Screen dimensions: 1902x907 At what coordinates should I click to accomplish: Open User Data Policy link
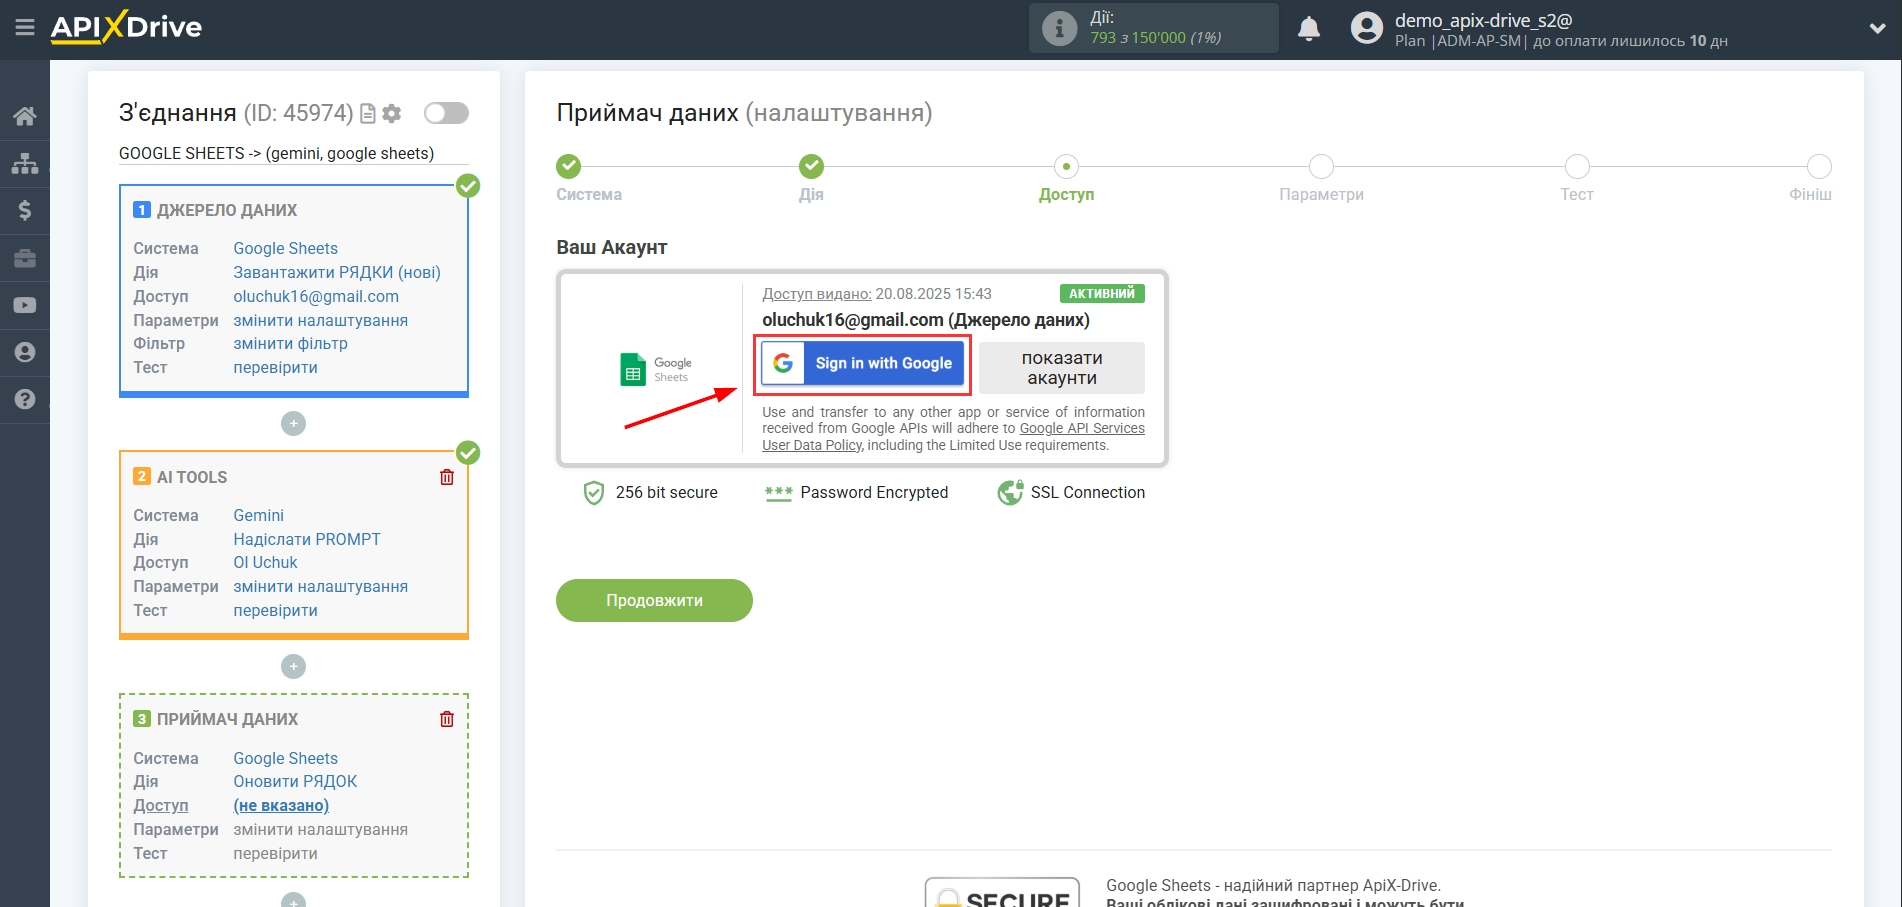click(x=812, y=445)
